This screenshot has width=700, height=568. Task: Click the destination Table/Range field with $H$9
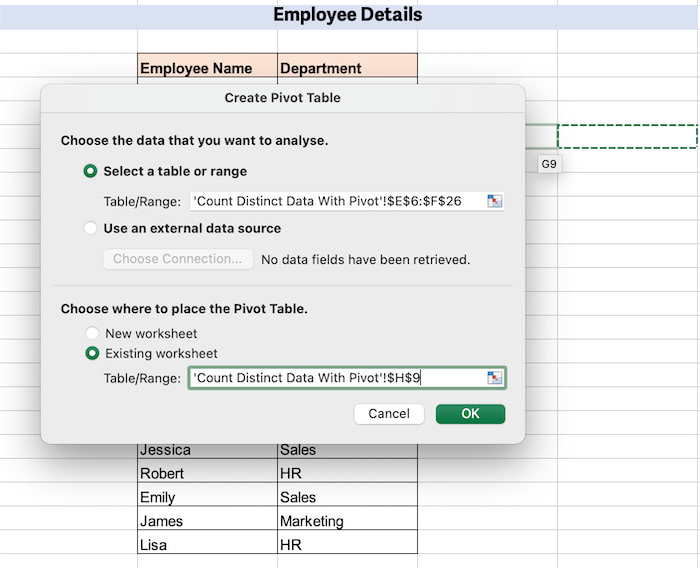[x=347, y=378]
